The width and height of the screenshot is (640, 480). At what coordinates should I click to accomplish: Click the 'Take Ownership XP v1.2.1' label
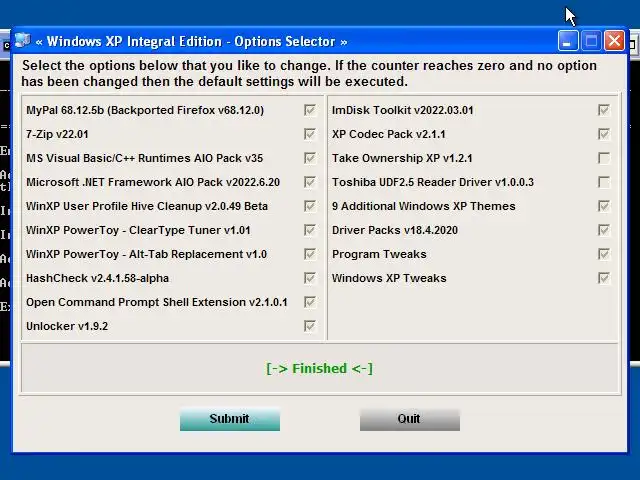402,158
